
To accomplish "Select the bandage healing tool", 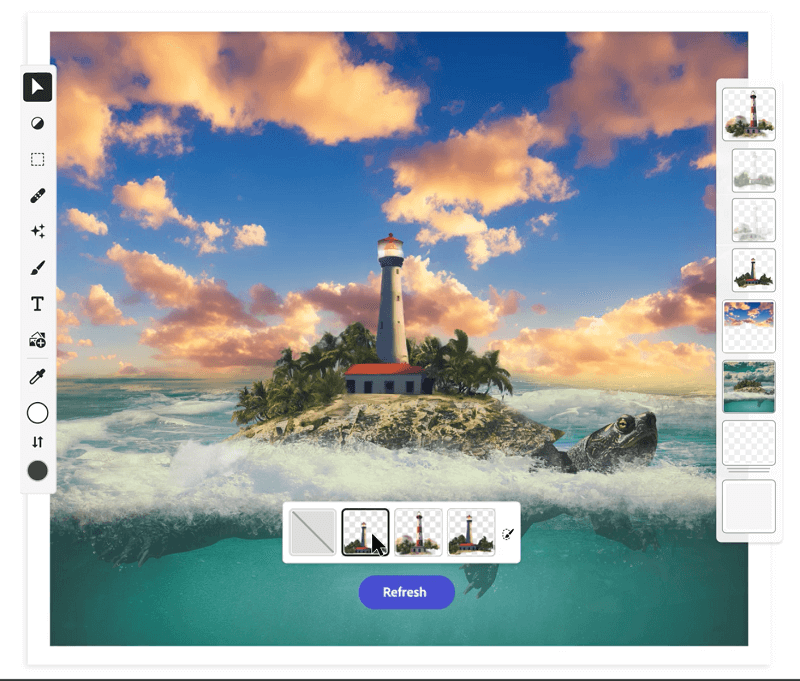I will coord(37,195).
